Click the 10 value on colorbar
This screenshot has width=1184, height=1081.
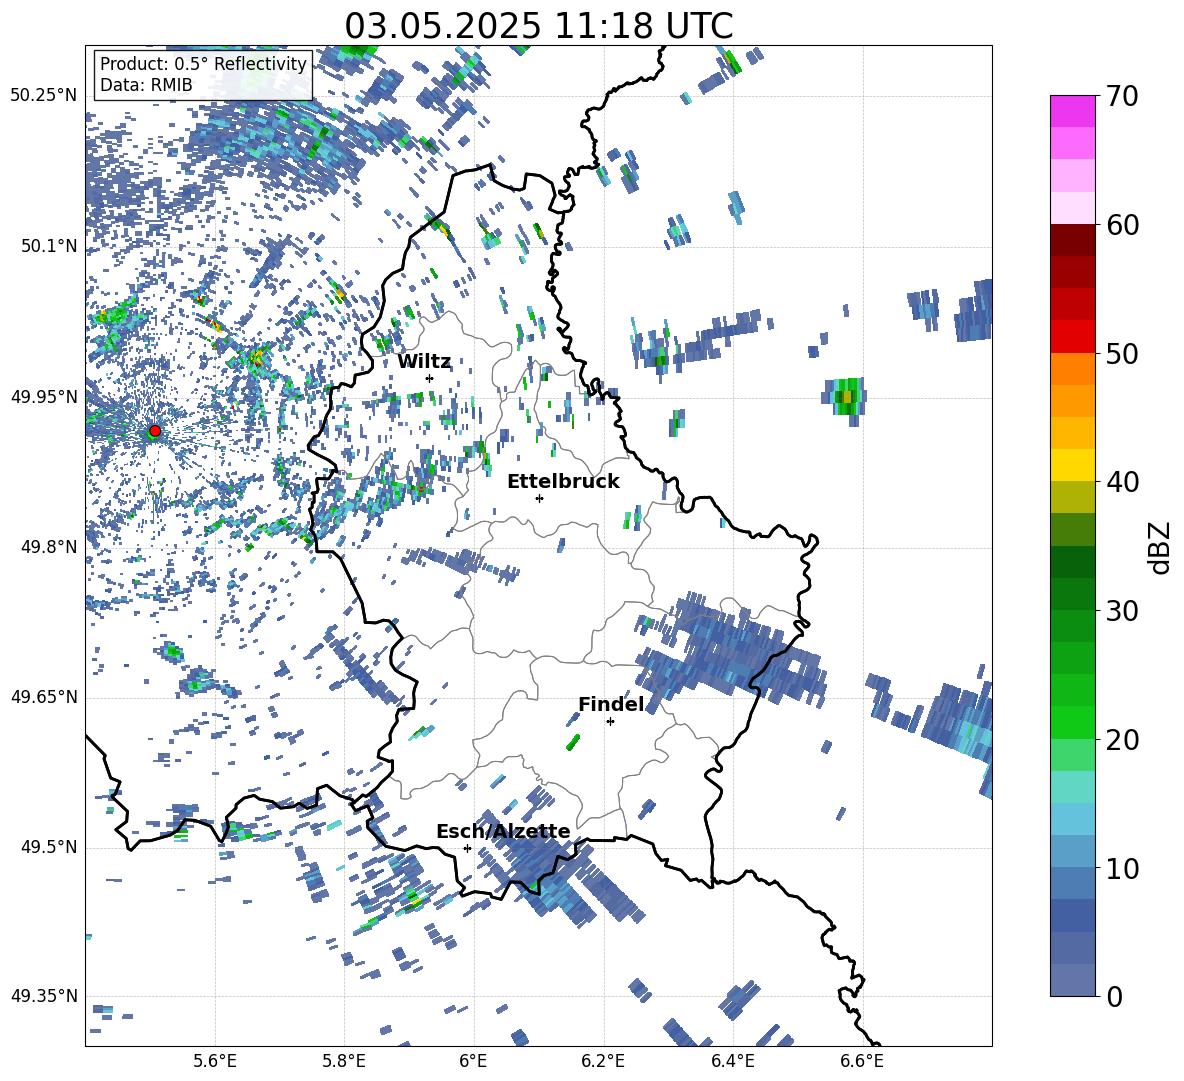1121,868
